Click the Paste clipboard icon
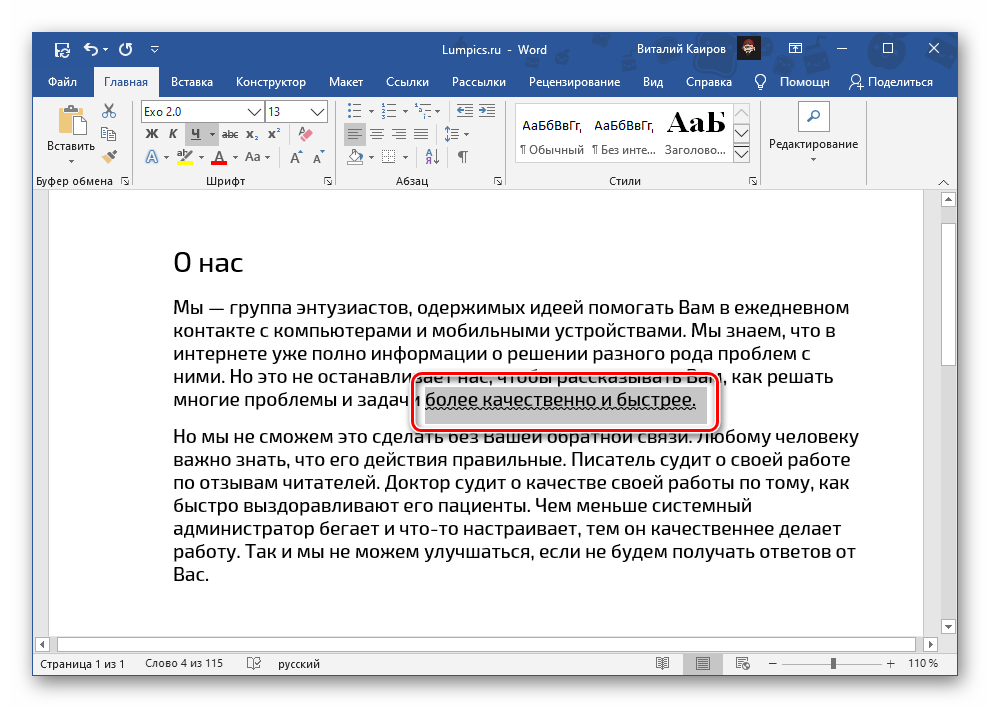 click(x=72, y=120)
